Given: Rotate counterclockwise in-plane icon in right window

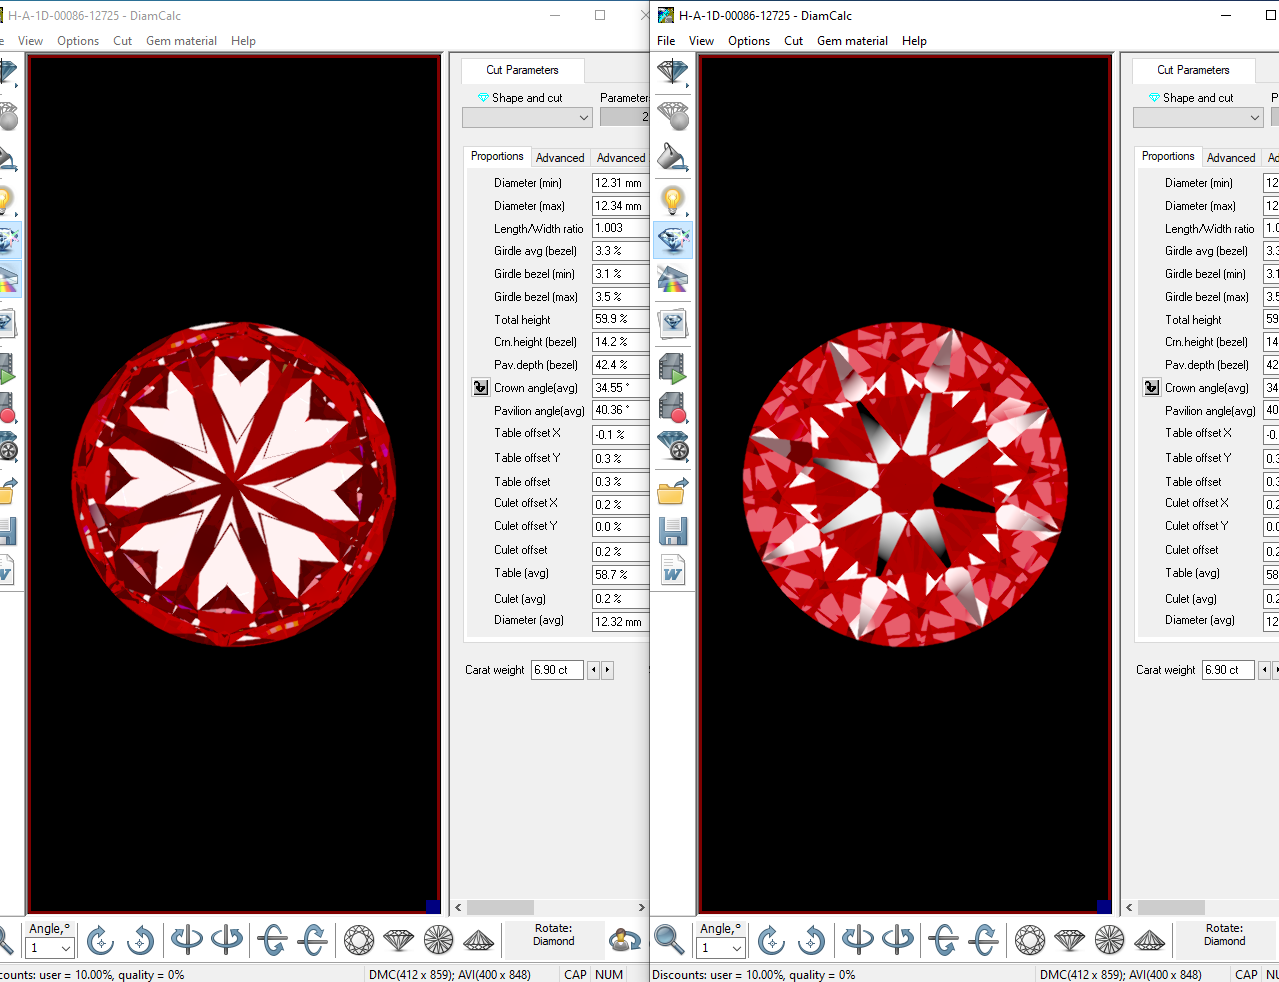Looking at the screenshot, I should coord(811,940).
